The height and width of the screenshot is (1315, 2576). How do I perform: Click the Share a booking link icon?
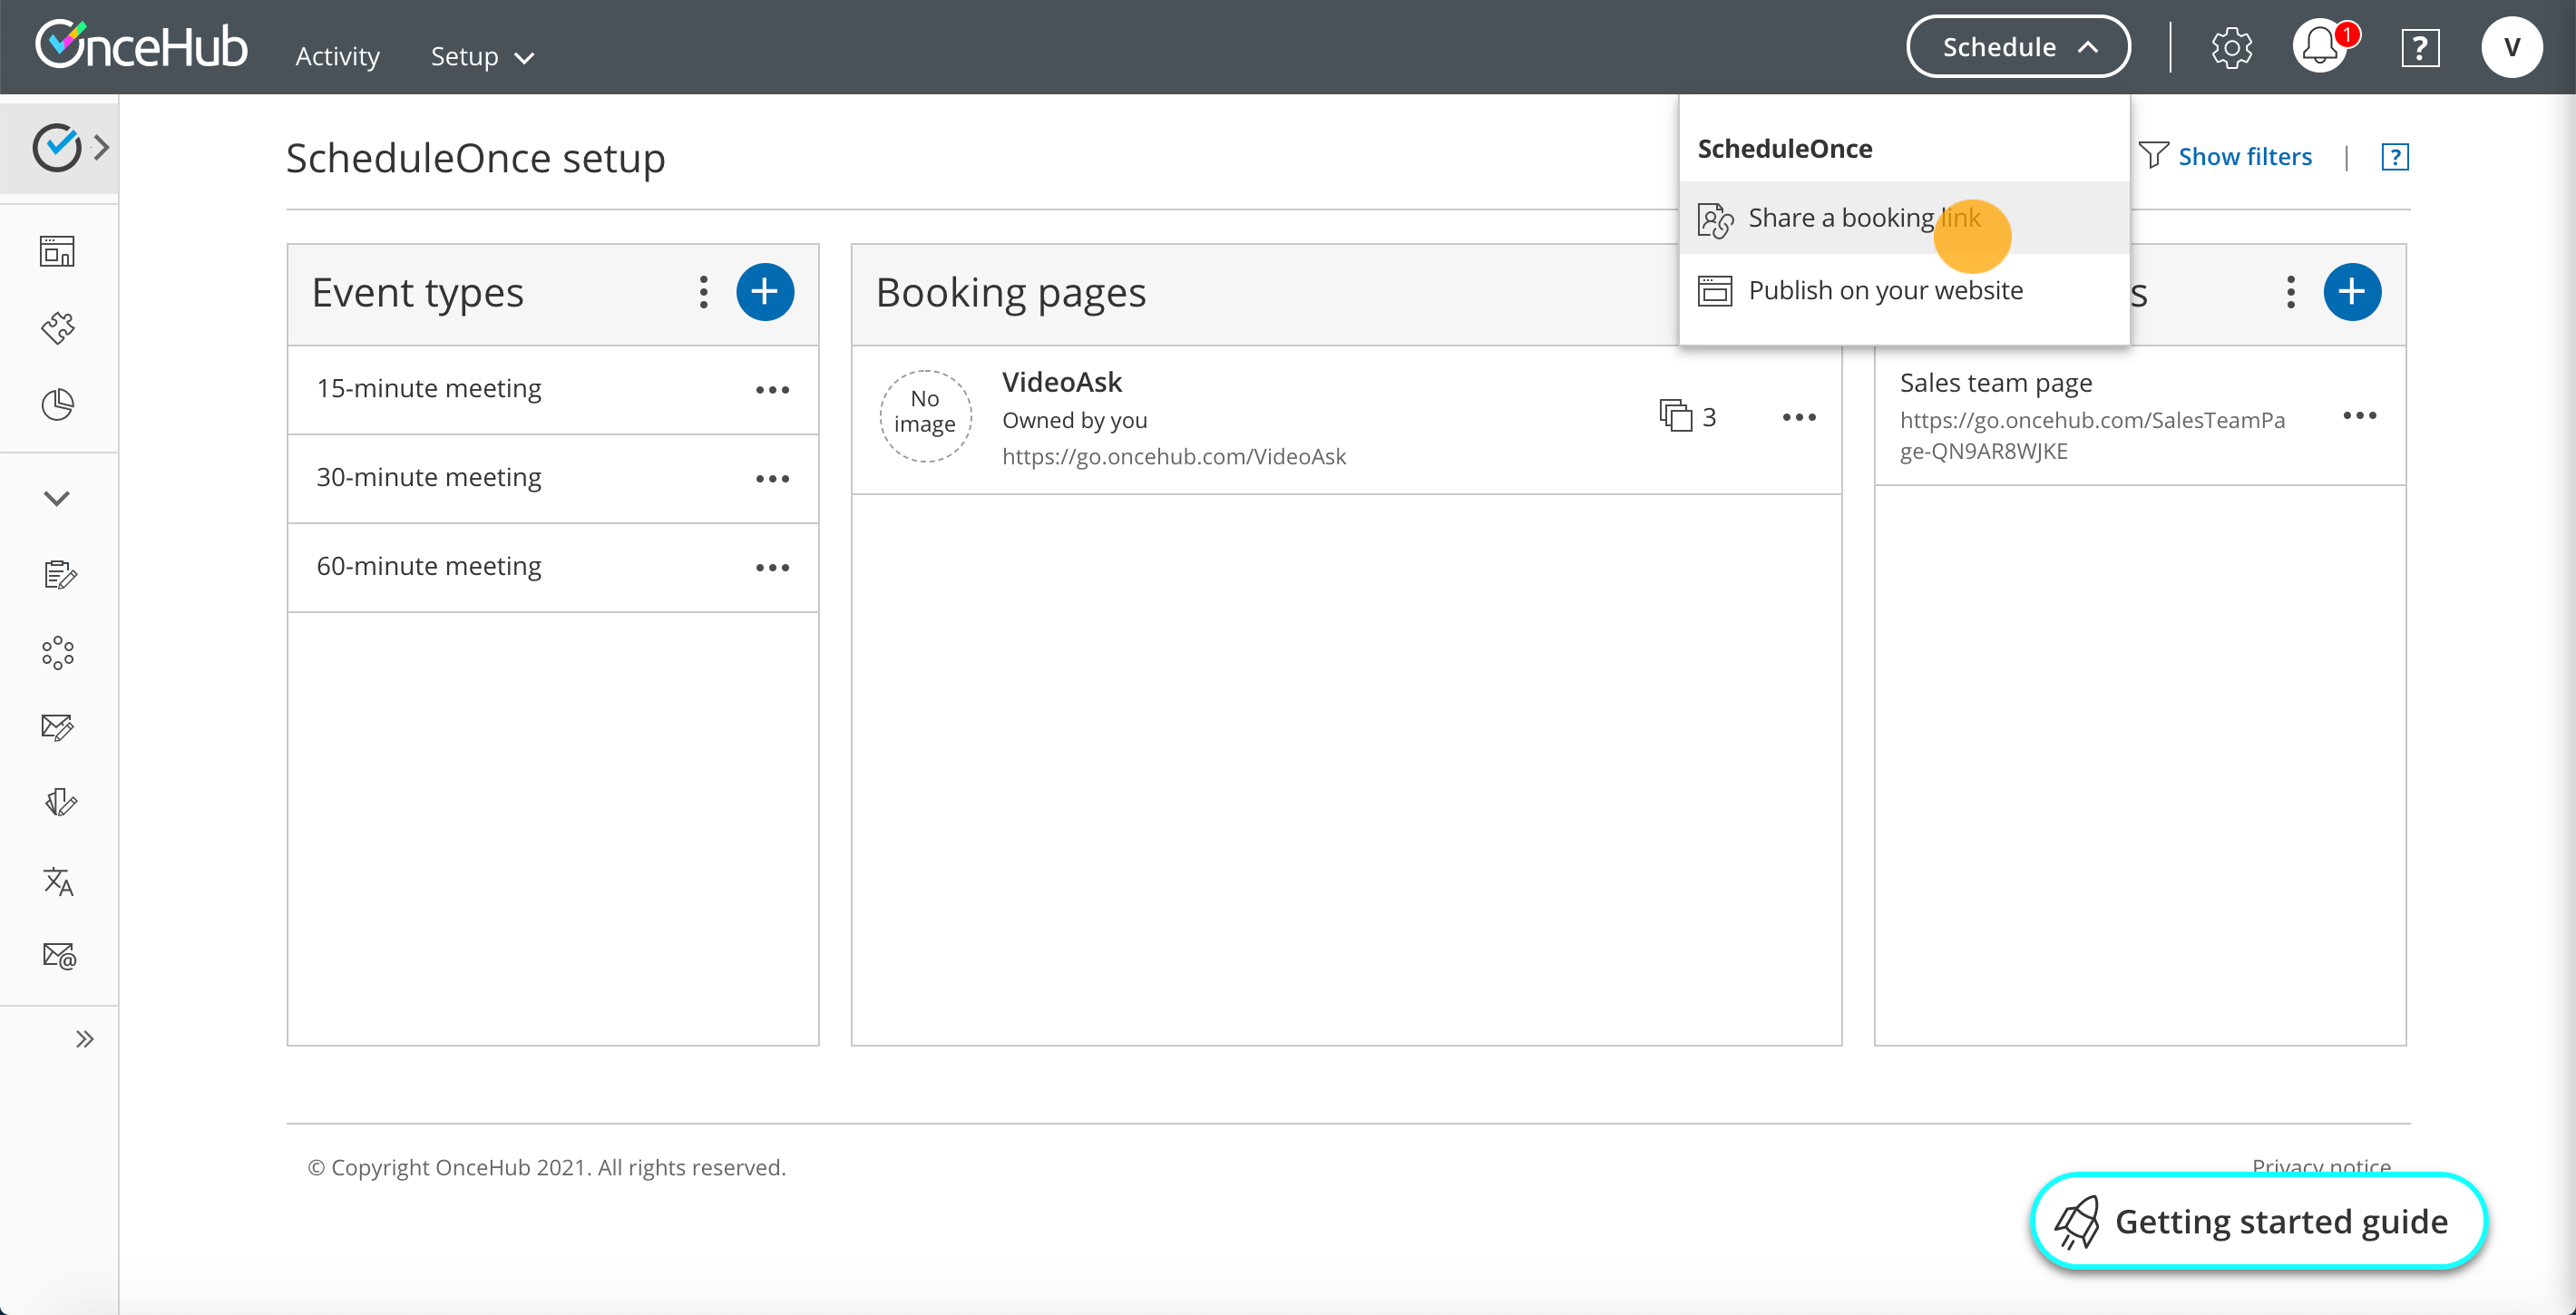tap(1715, 219)
